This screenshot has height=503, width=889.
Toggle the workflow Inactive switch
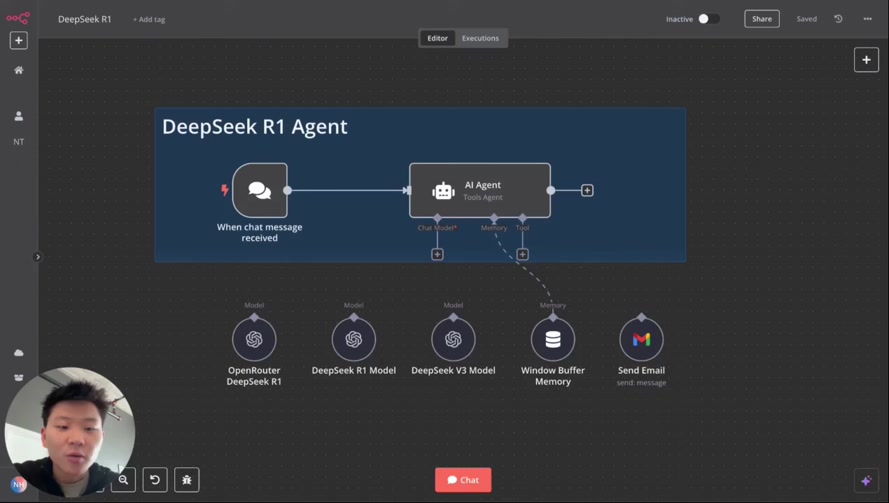[x=708, y=19]
